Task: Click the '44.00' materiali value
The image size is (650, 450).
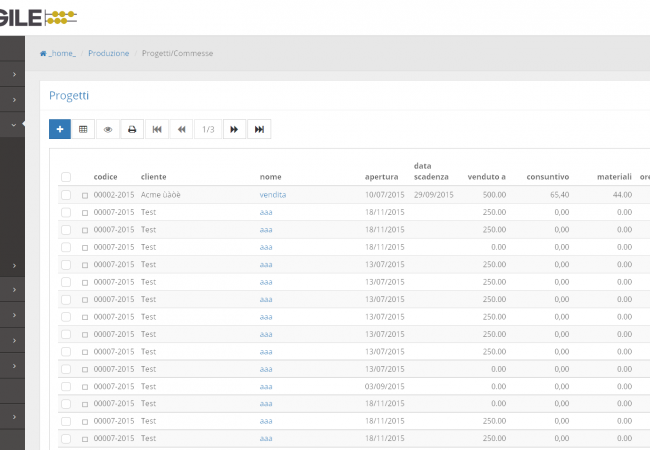Action: pos(622,195)
